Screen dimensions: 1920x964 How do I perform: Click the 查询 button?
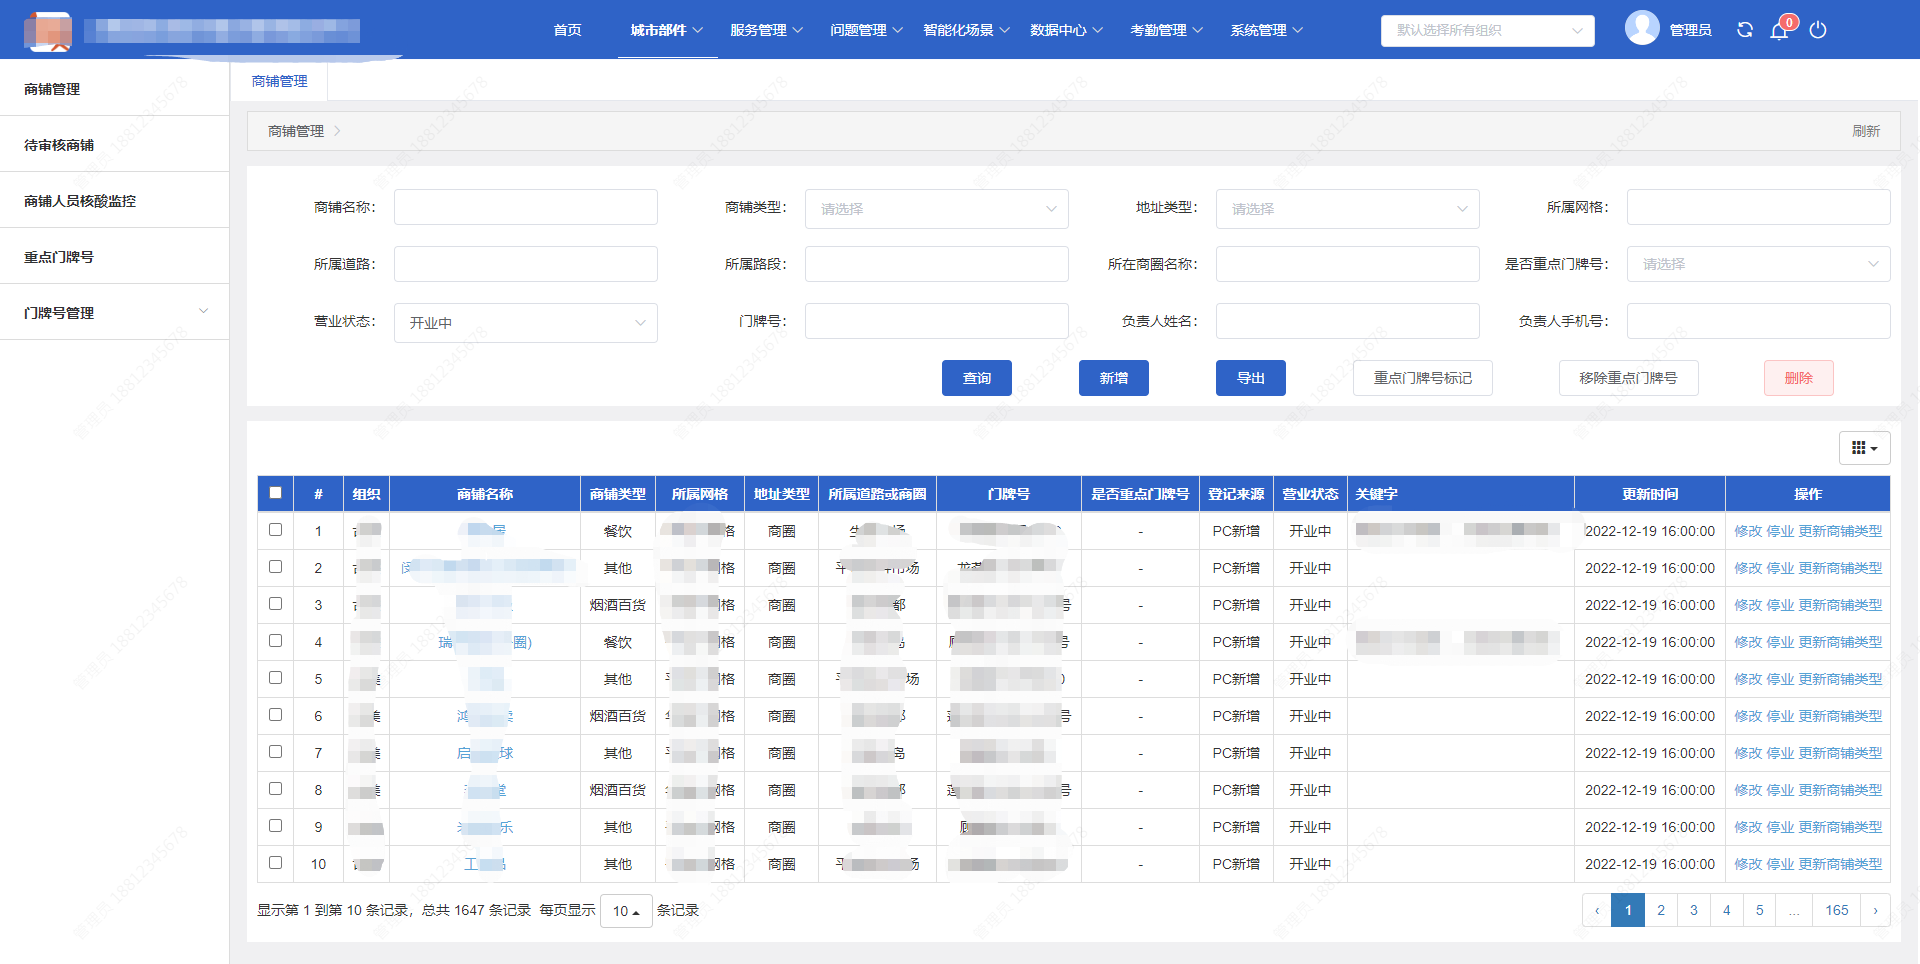977,378
